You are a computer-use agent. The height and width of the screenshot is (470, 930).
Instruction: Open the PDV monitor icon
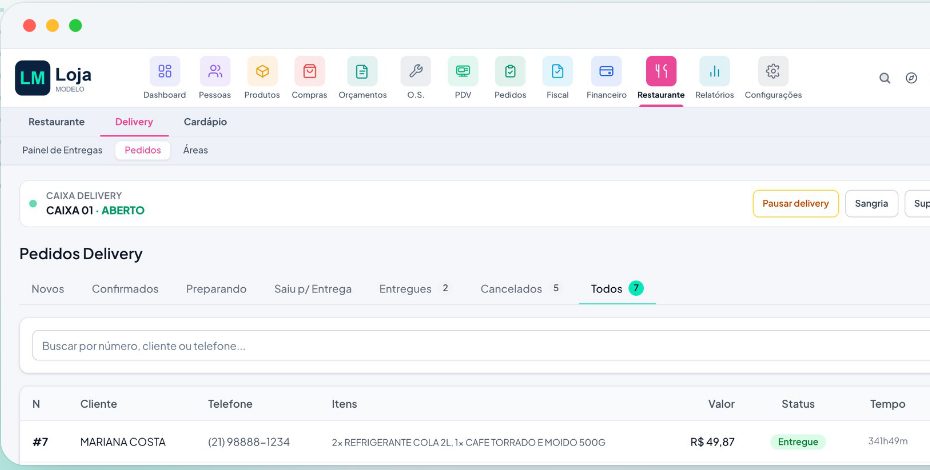(x=463, y=71)
